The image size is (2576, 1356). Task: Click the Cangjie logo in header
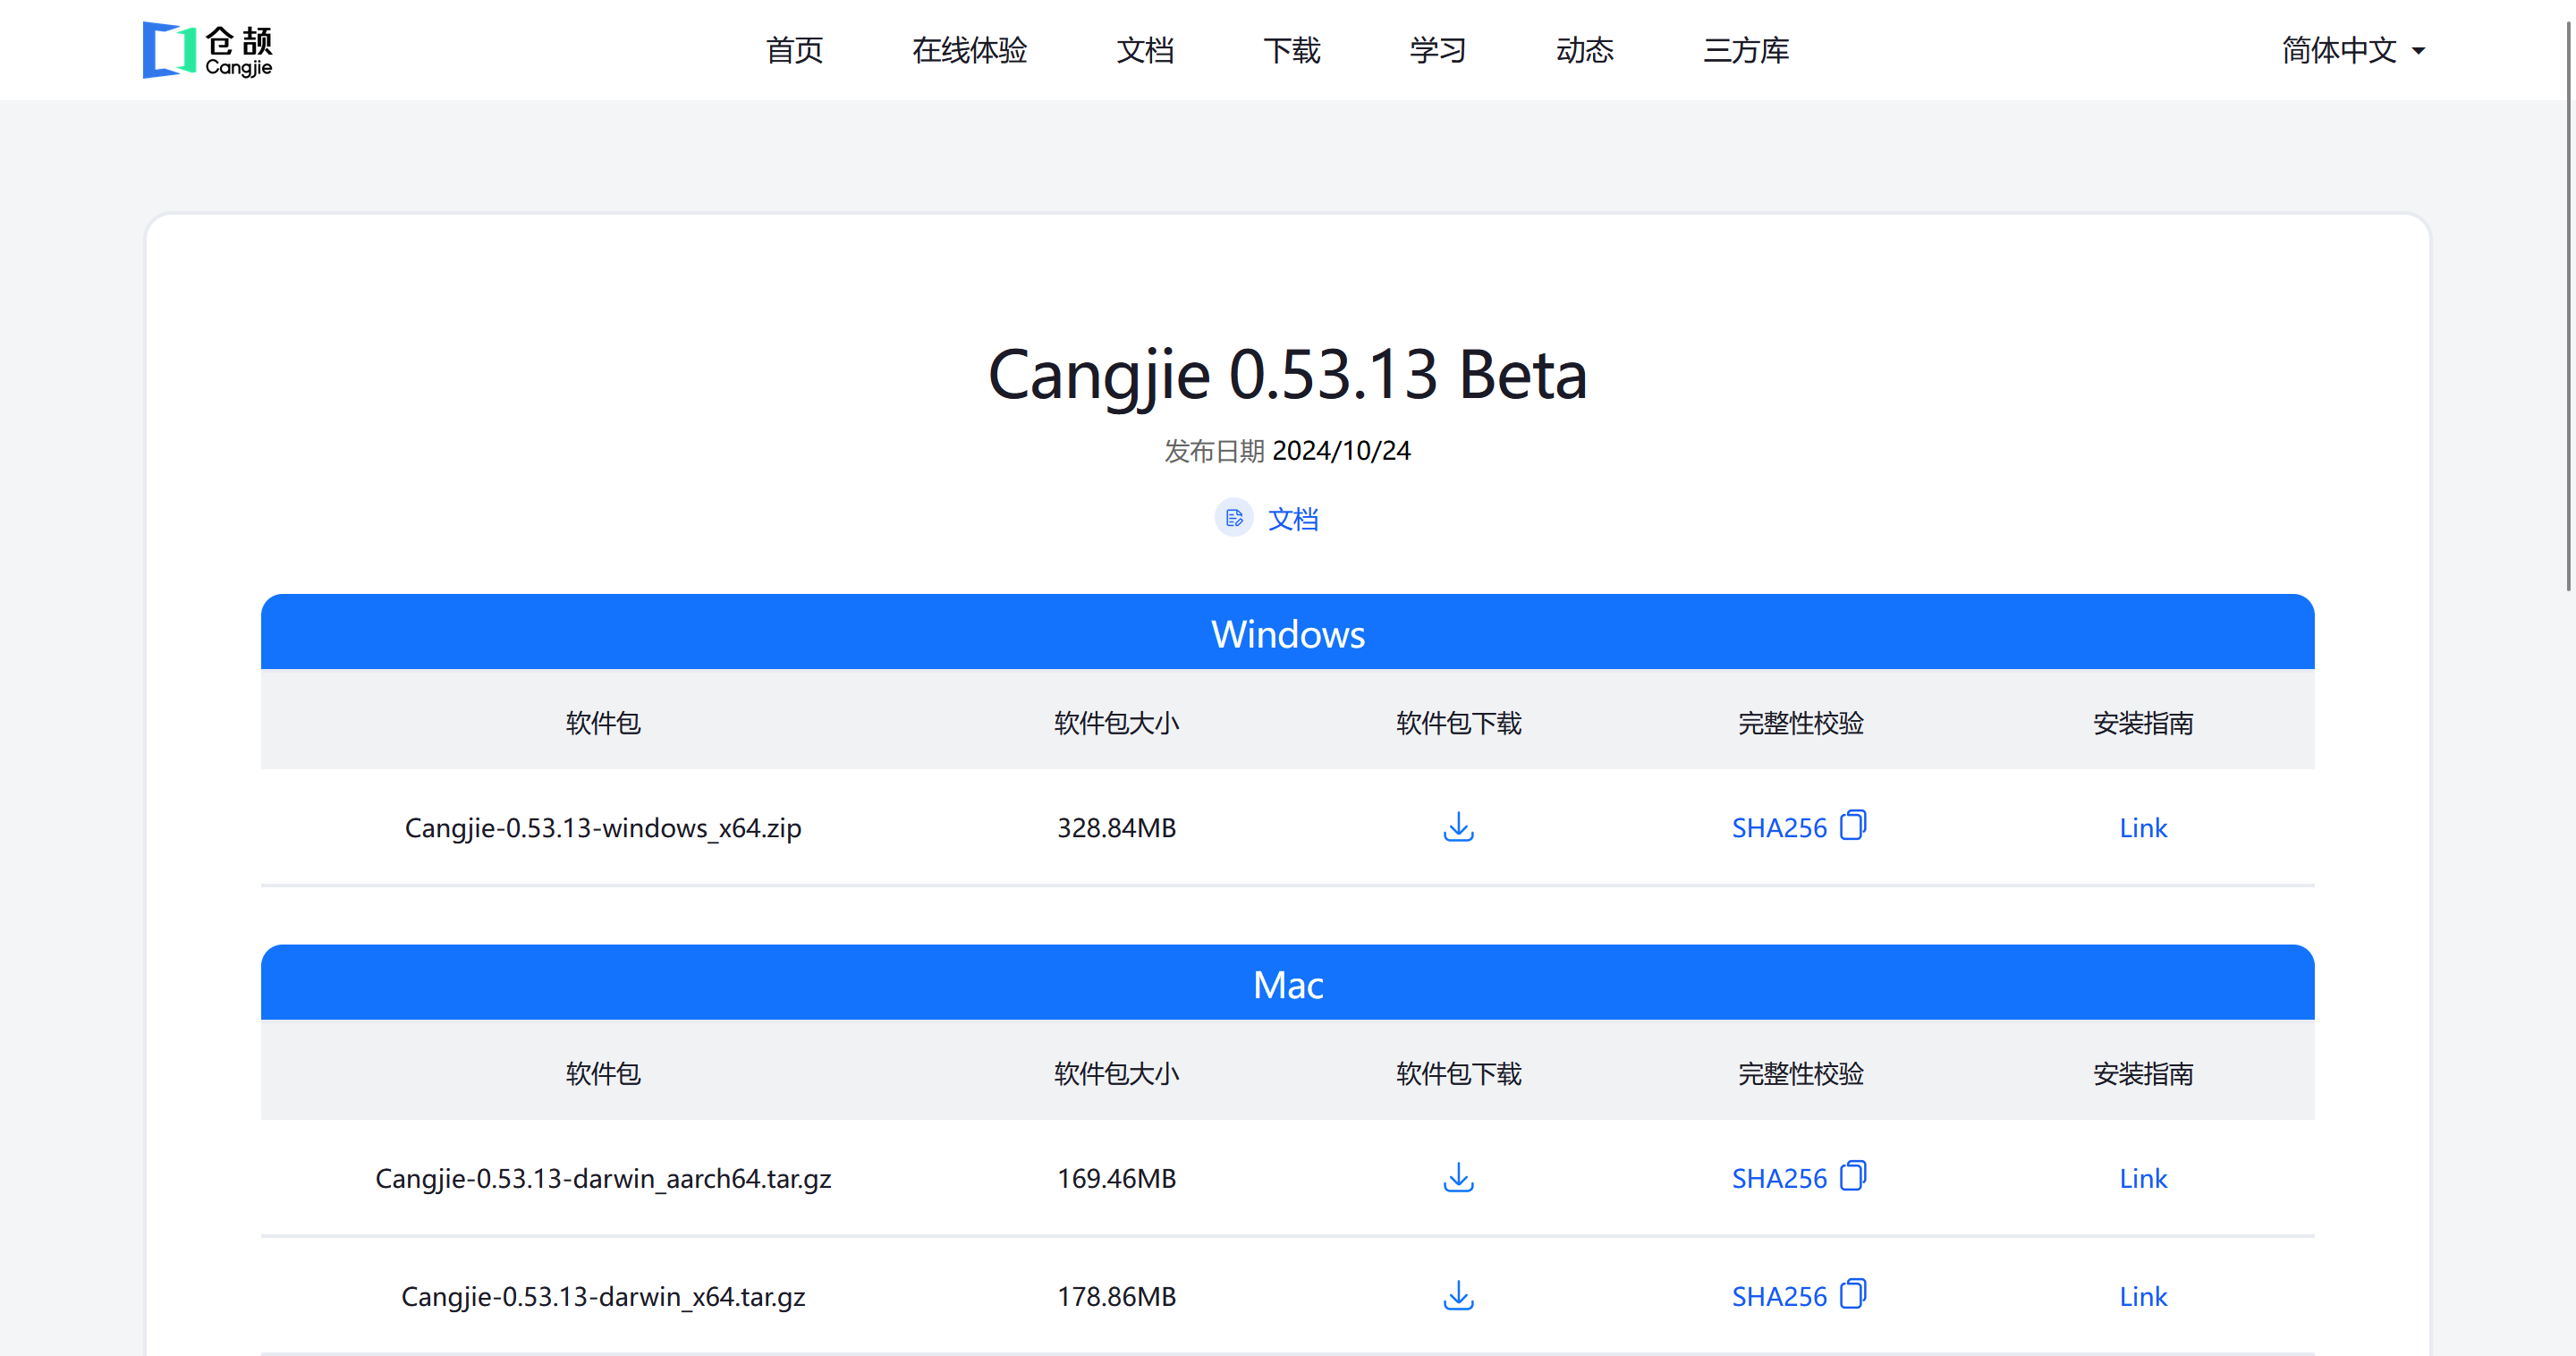208,50
